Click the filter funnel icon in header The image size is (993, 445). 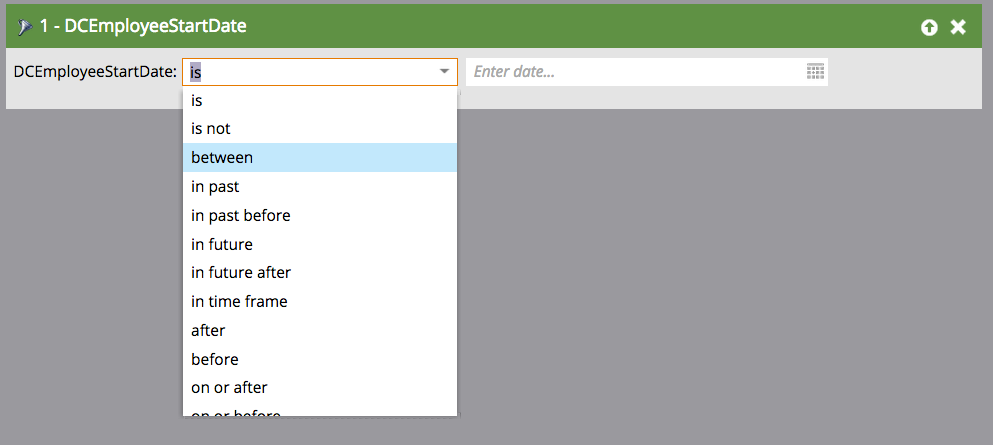[x=25, y=27]
